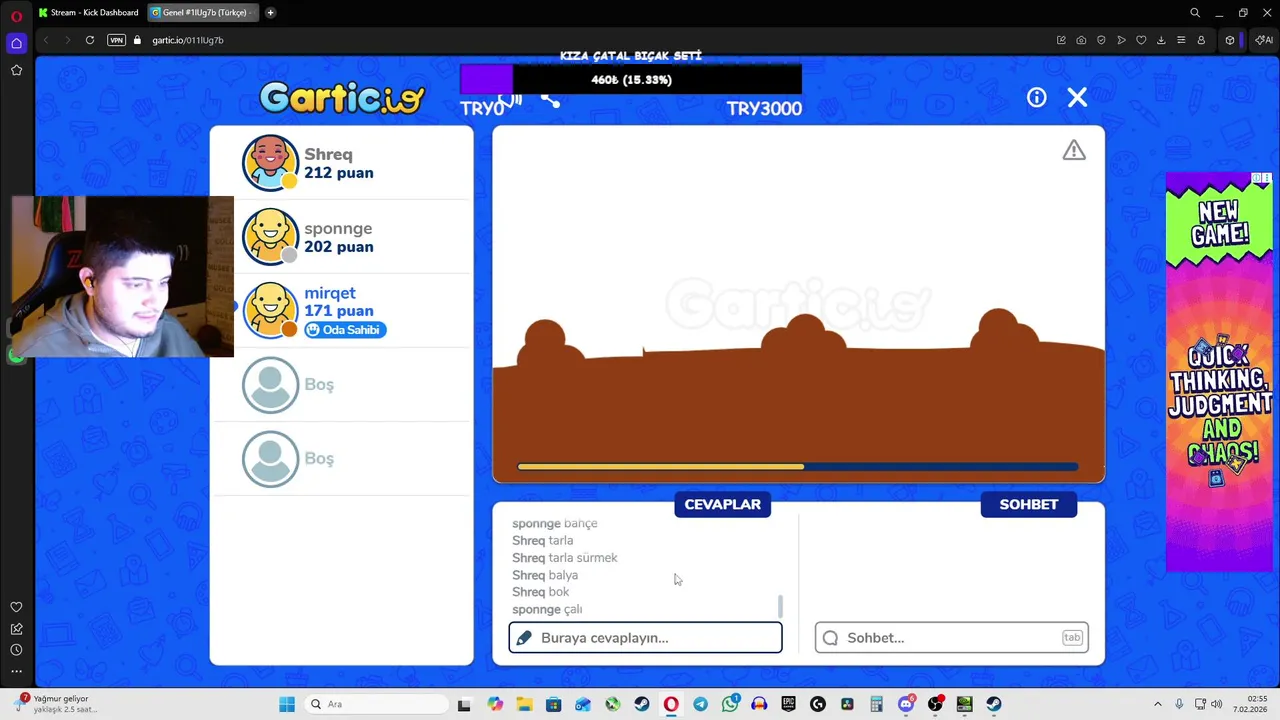The height and width of the screenshot is (720, 1280).
Task: Leave the room with the X icon
Action: click(x=1077, y=97)
